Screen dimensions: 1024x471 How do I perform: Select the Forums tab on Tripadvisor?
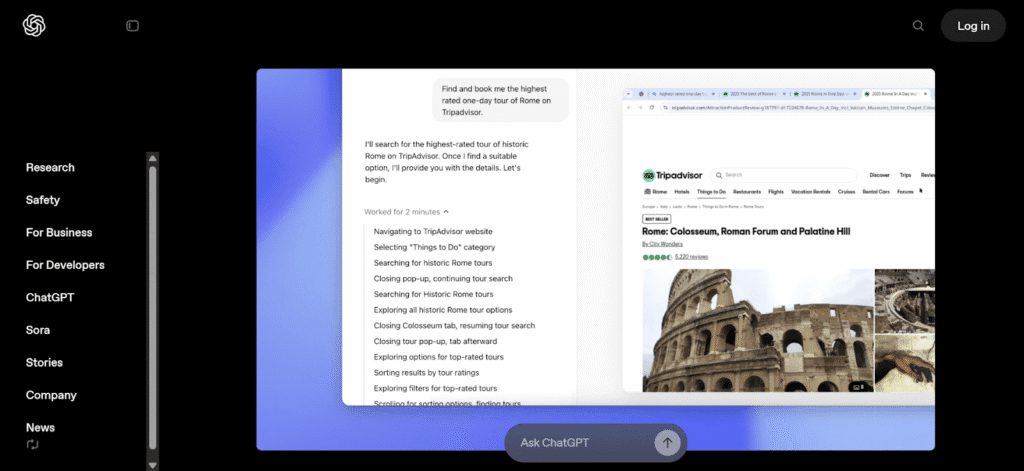coord(905,192)
